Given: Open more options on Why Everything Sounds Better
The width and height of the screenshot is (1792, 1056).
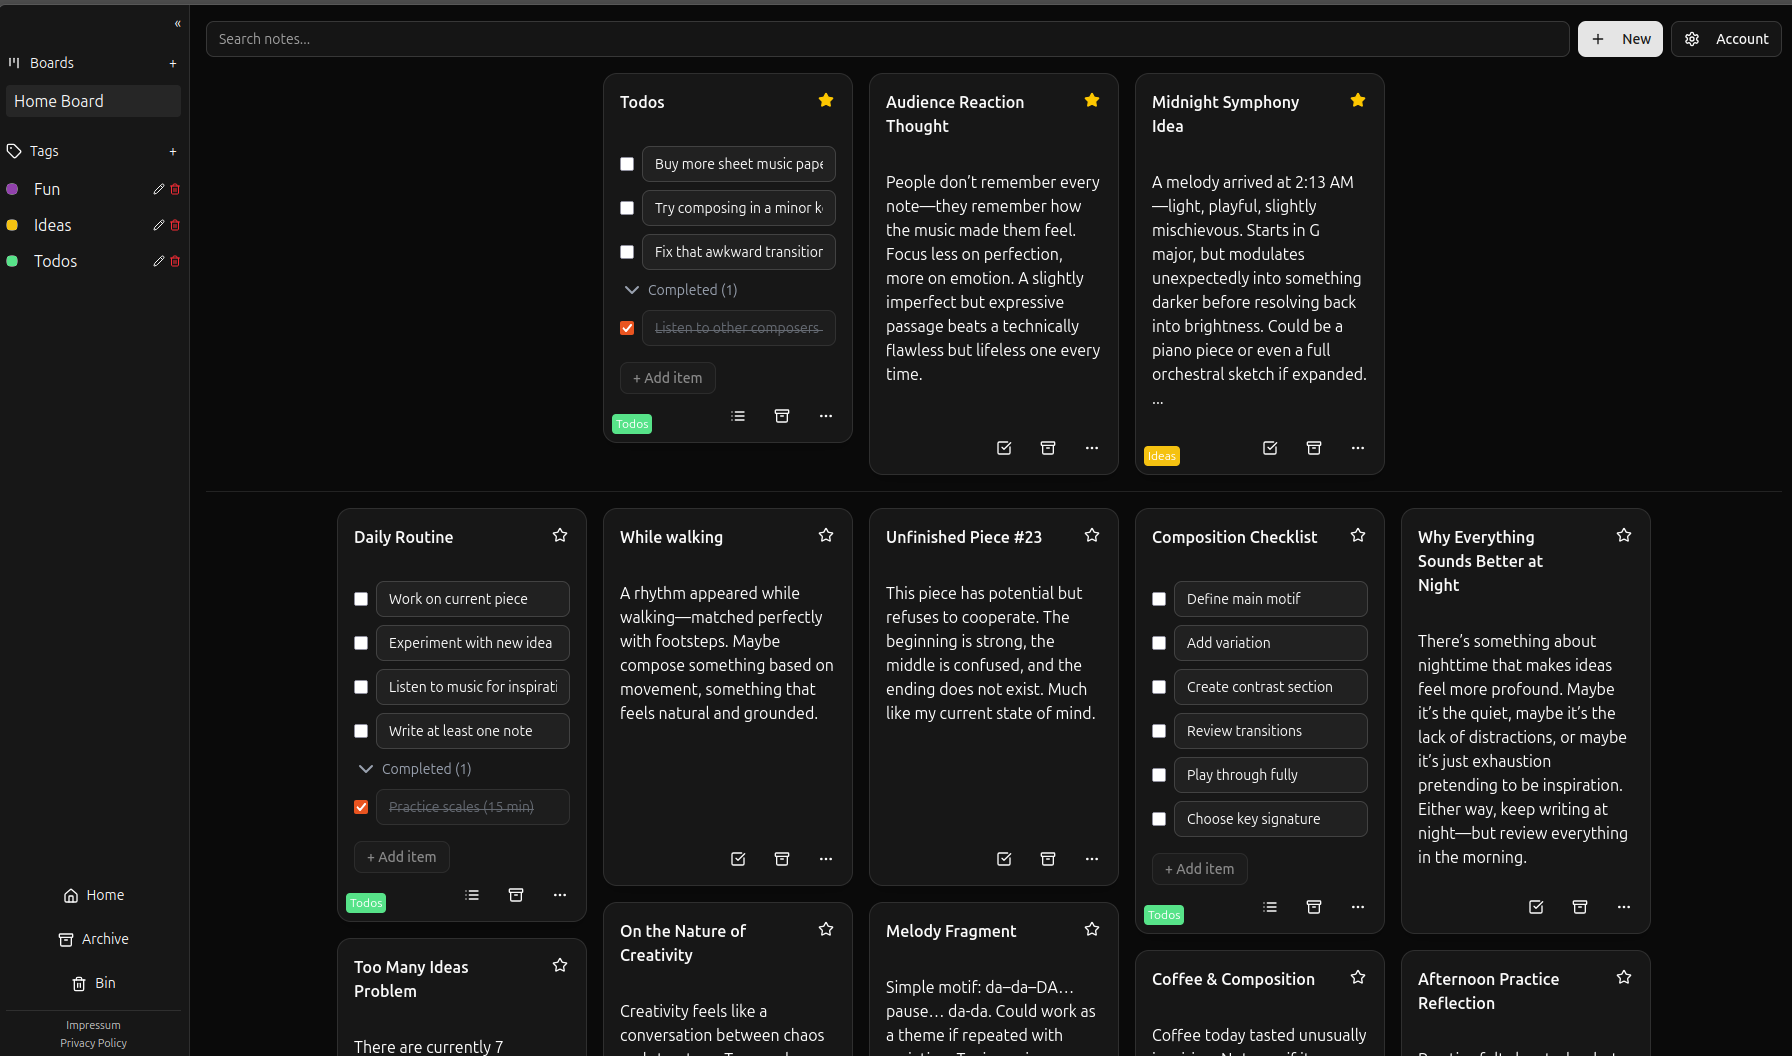Looking at the screenshot, I should 1624,907.
